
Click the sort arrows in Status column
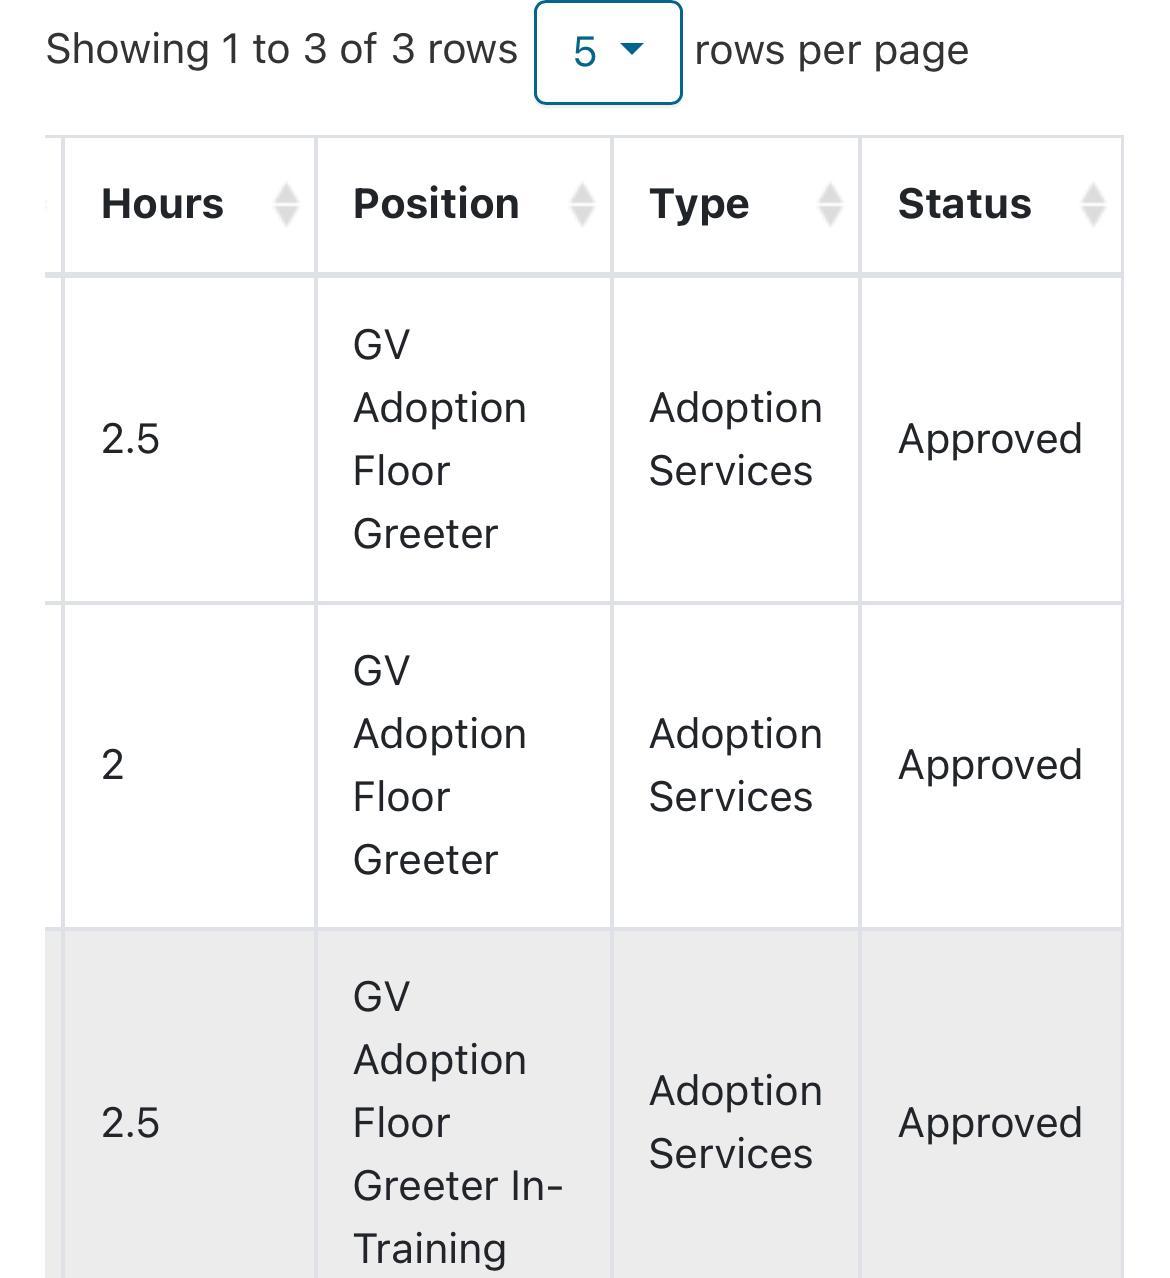tap(1093, 205)
